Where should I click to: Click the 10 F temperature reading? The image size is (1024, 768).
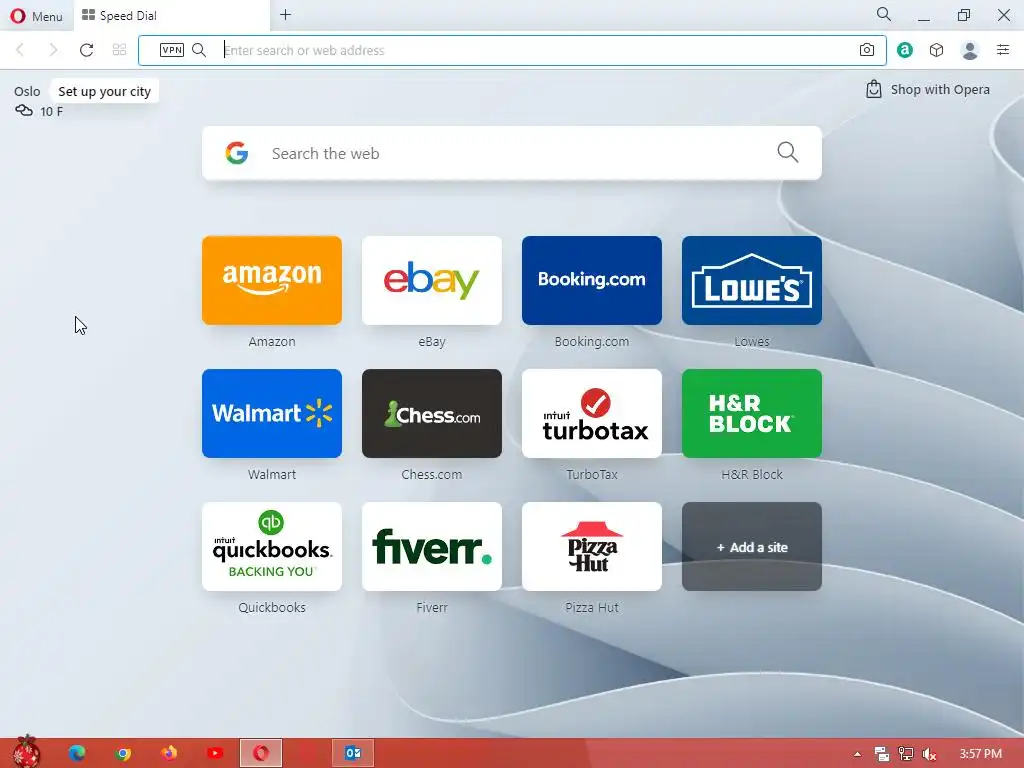[x=52, y=112]
